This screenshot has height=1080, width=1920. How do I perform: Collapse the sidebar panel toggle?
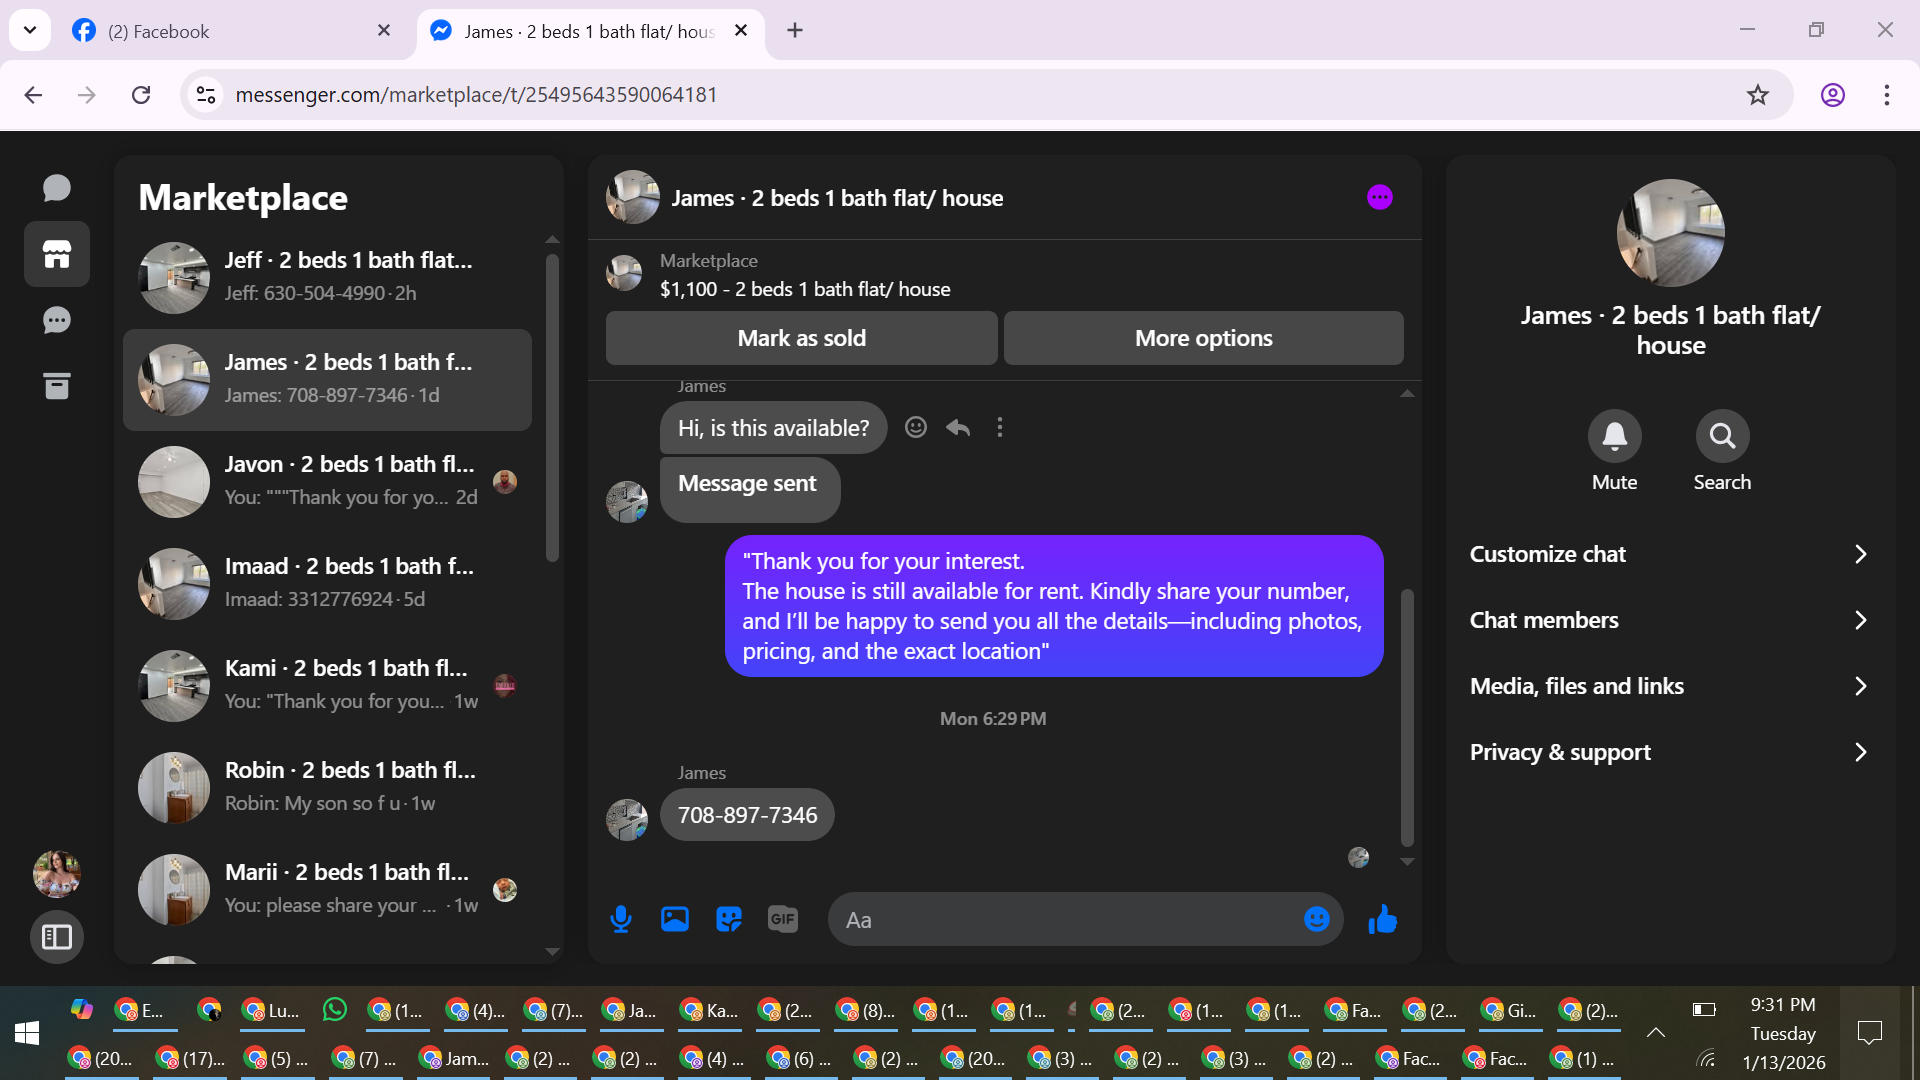[x=57, y=937]
